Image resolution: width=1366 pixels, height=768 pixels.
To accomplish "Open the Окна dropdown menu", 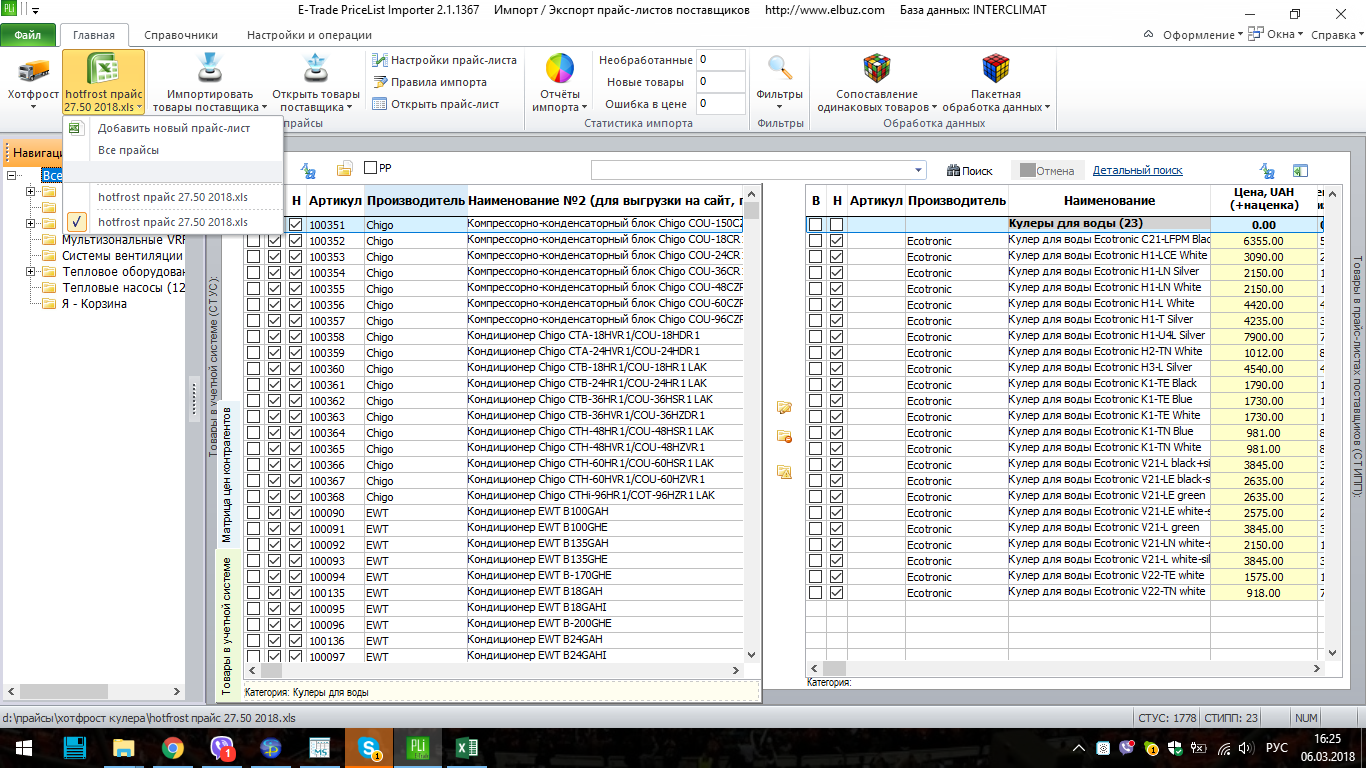I will click(1278, 34).
